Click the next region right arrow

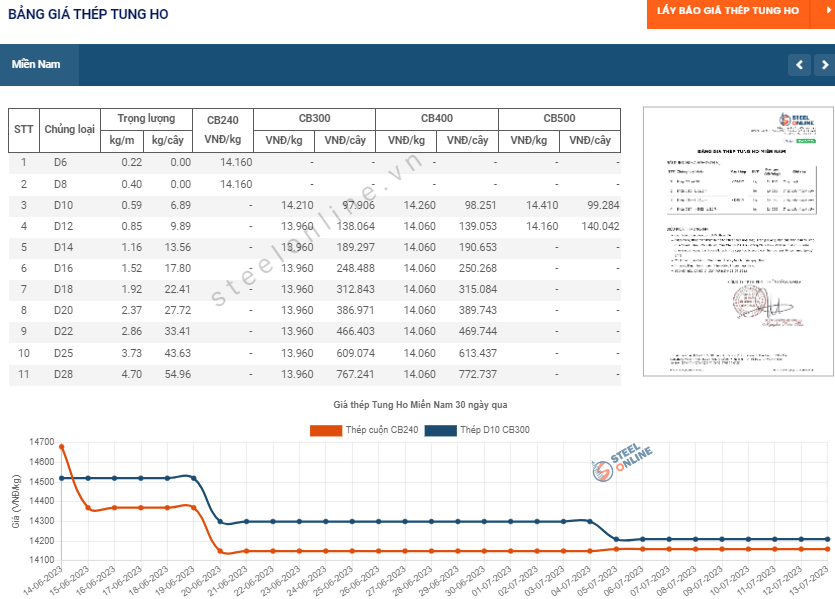coord(824,65)
